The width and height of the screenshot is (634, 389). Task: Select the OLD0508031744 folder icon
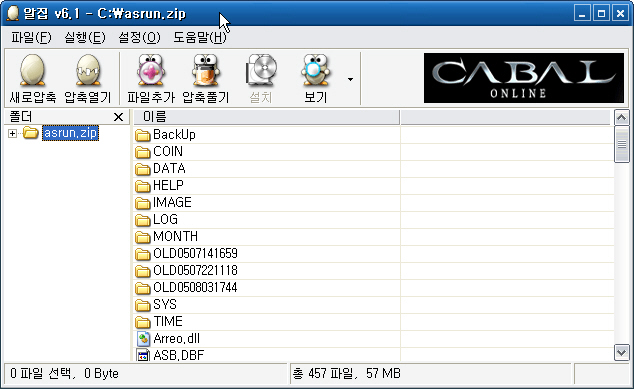[142, 288]
